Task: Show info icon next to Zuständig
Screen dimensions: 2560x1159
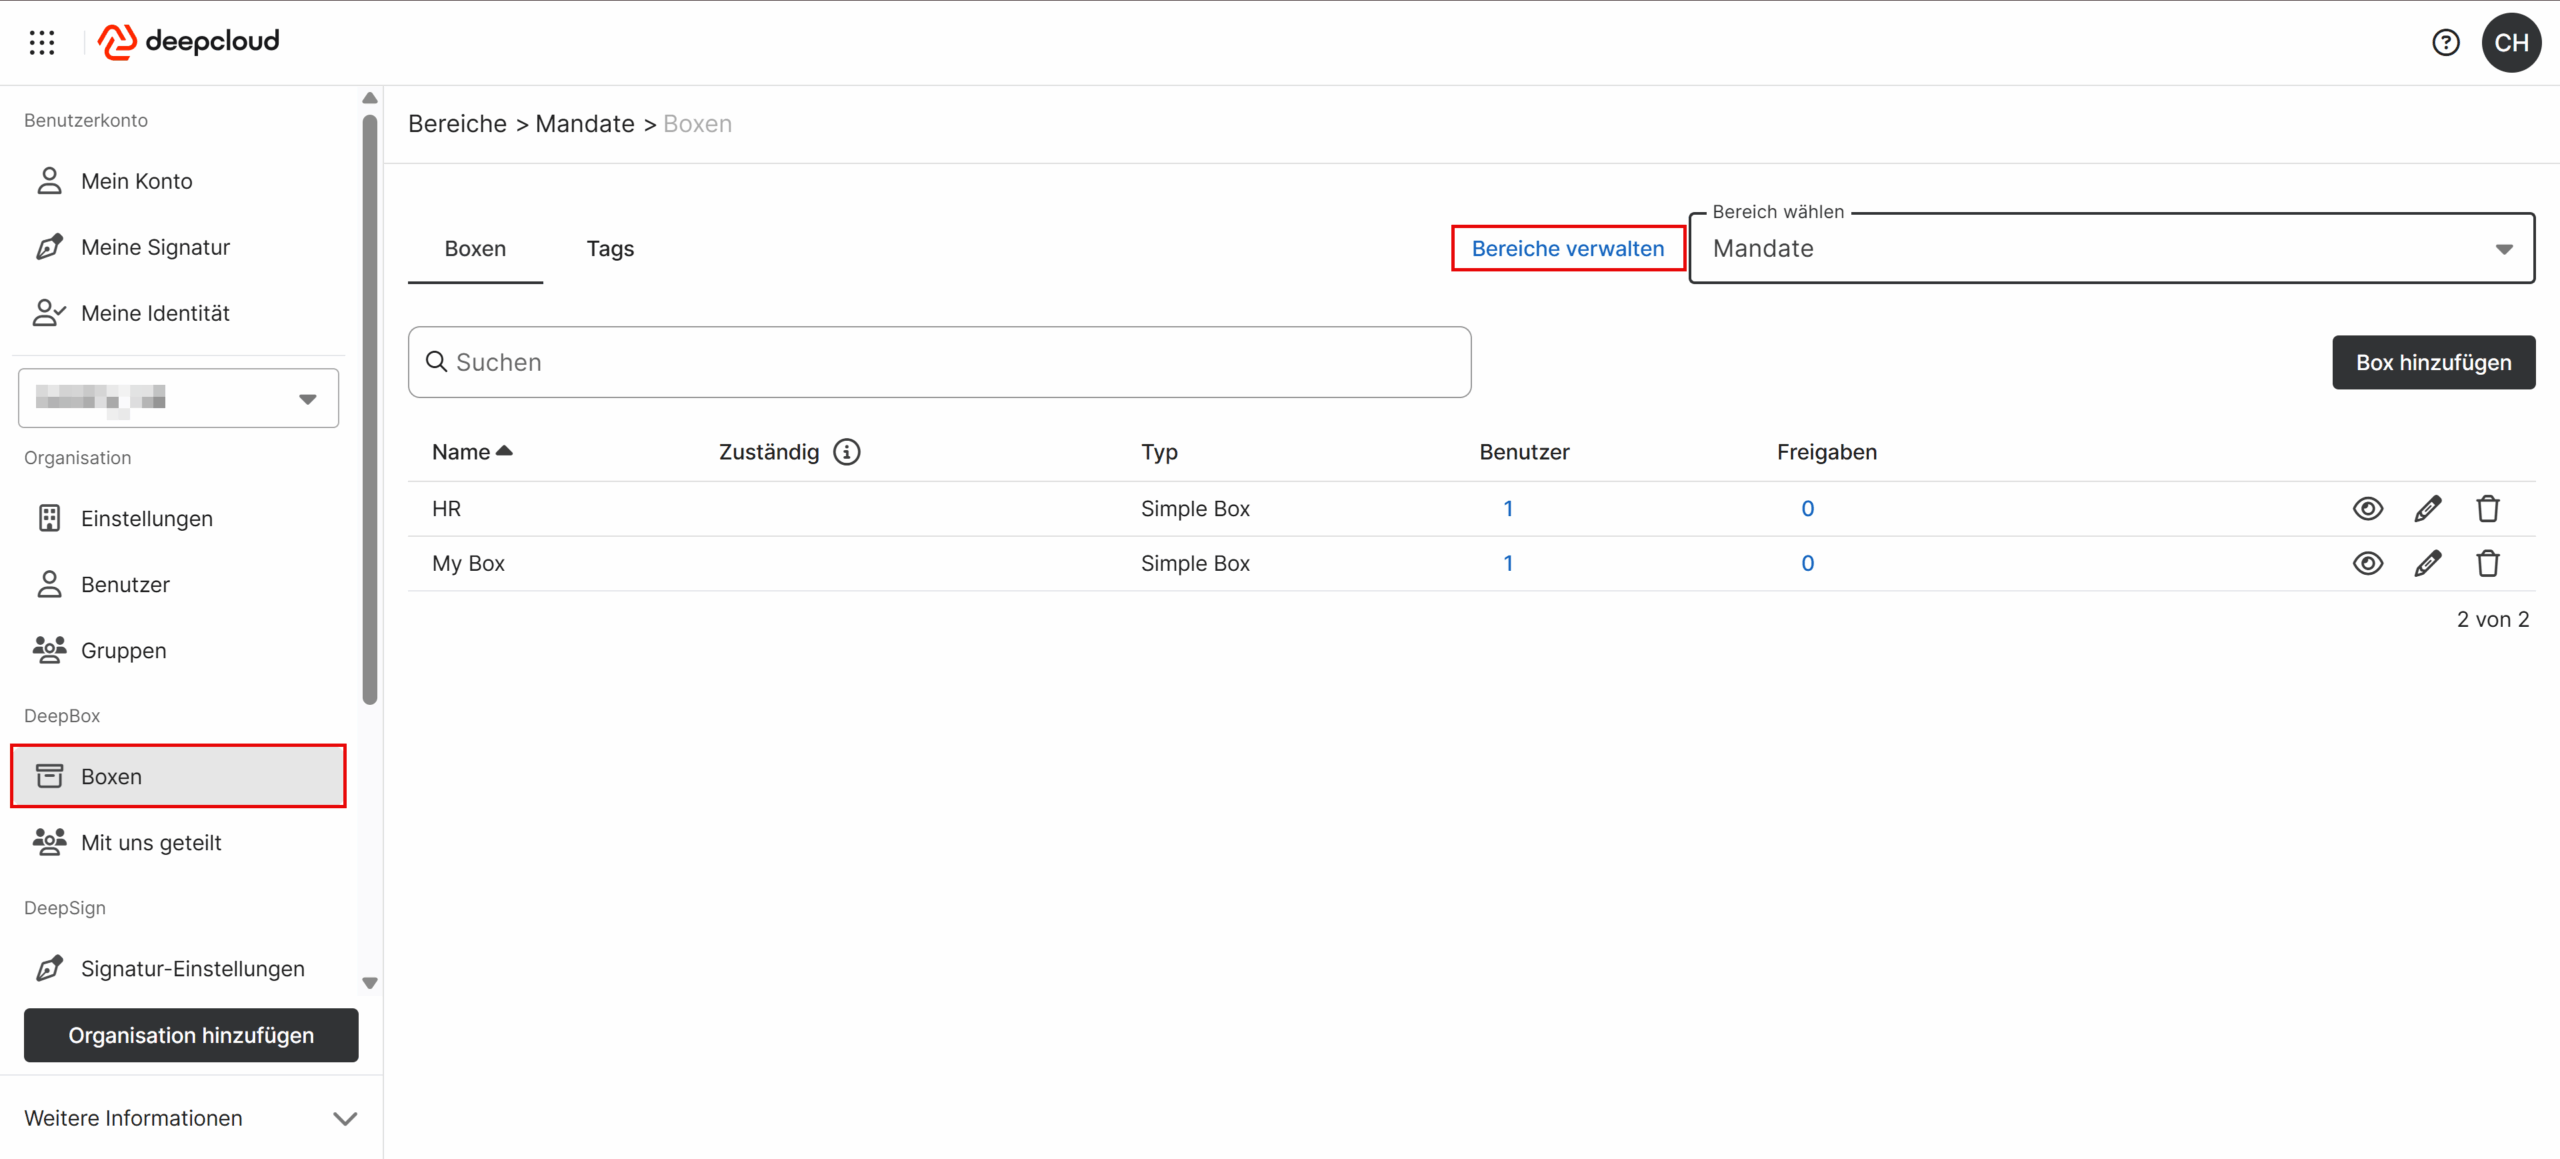Action: click(x=846, y=452)
